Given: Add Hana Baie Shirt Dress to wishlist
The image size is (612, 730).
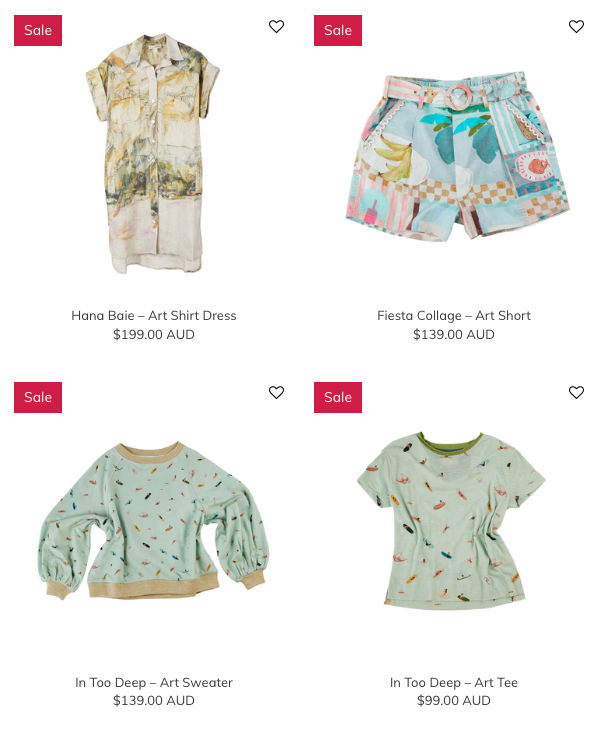Looking at the screenshot, I should 276,27.
